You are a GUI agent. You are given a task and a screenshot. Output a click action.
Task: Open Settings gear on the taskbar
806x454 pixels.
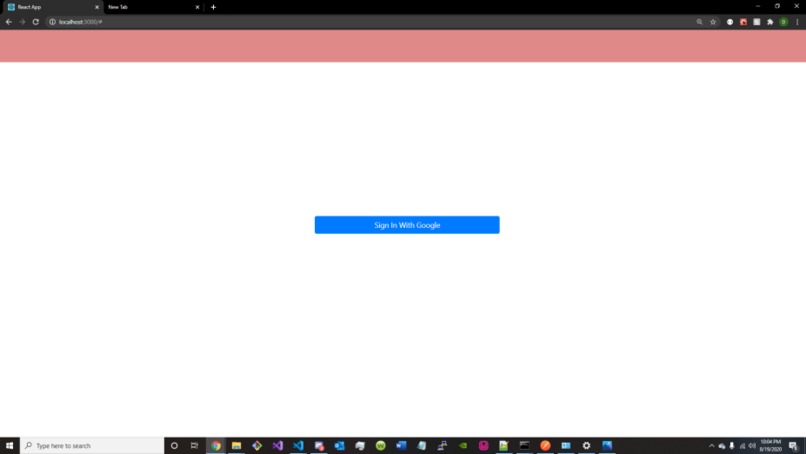tap(586, 445)
